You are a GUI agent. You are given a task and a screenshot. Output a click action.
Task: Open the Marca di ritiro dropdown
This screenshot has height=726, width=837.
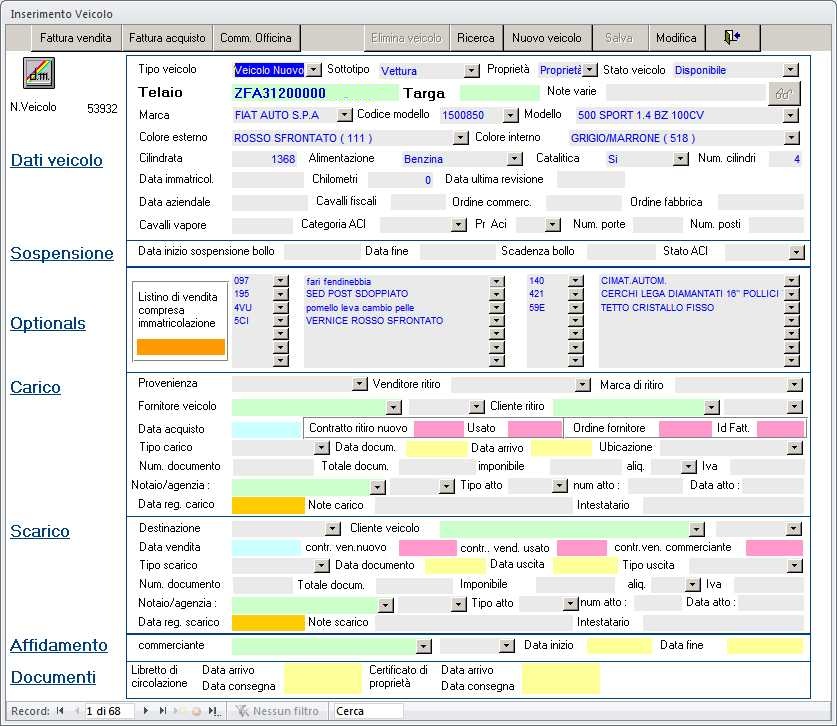click(795, 384)
